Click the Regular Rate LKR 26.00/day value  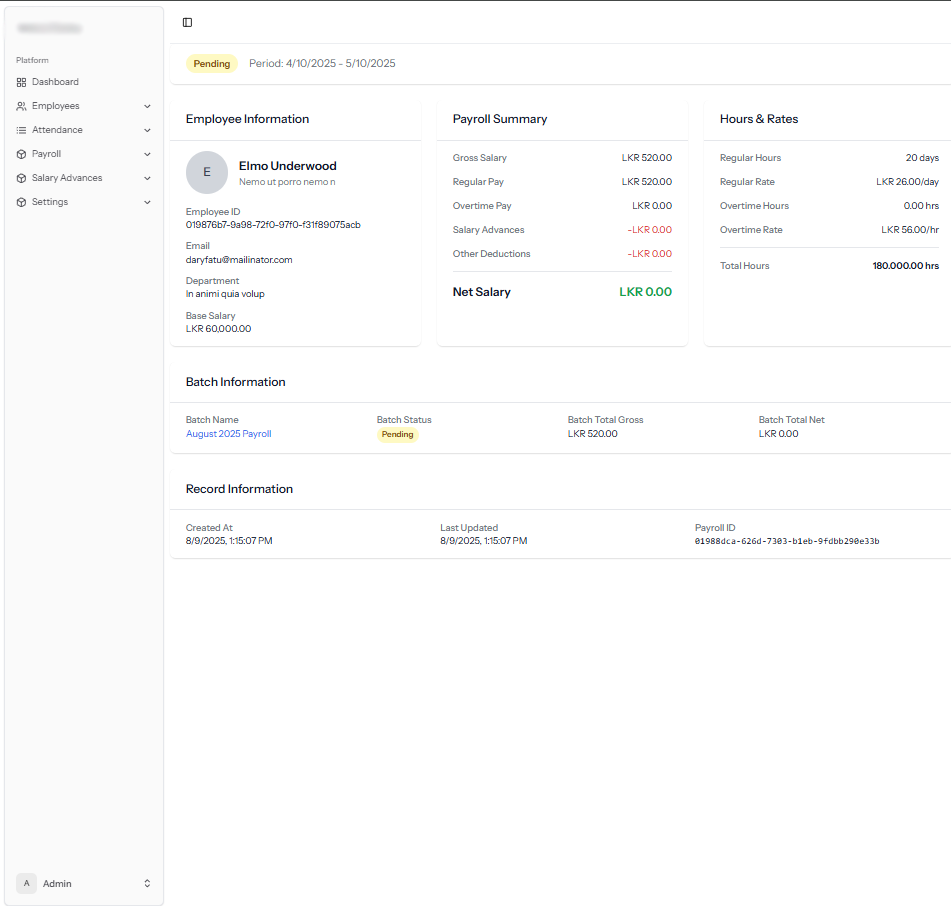tap(907, 181)
